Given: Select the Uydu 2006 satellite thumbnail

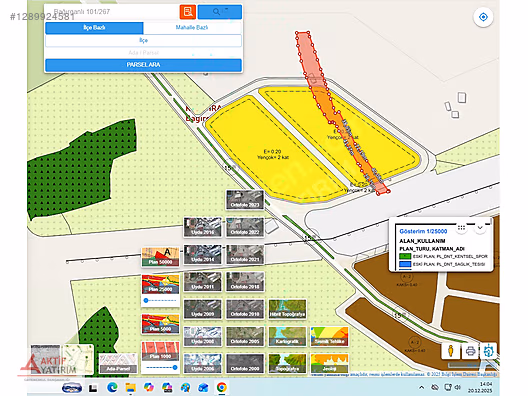Looking at the screenshot, I should pyautogui.click(x=203, y=363).
